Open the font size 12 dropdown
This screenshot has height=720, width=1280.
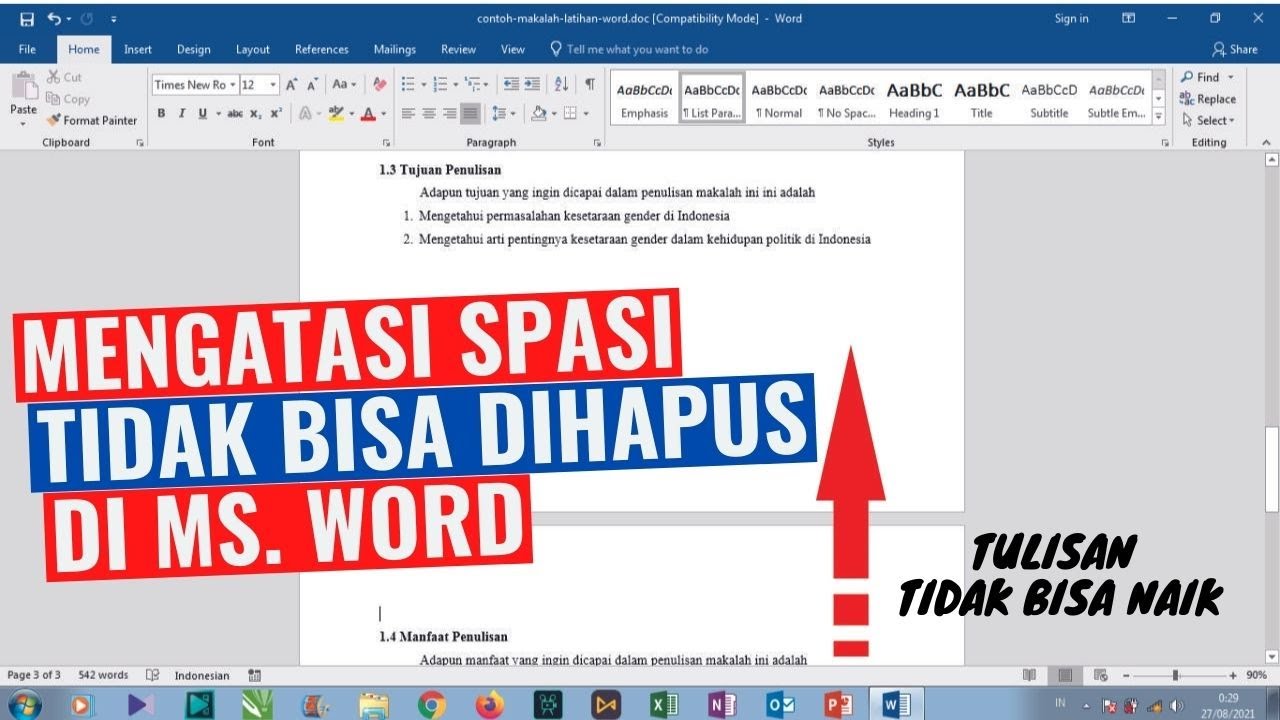273,85
